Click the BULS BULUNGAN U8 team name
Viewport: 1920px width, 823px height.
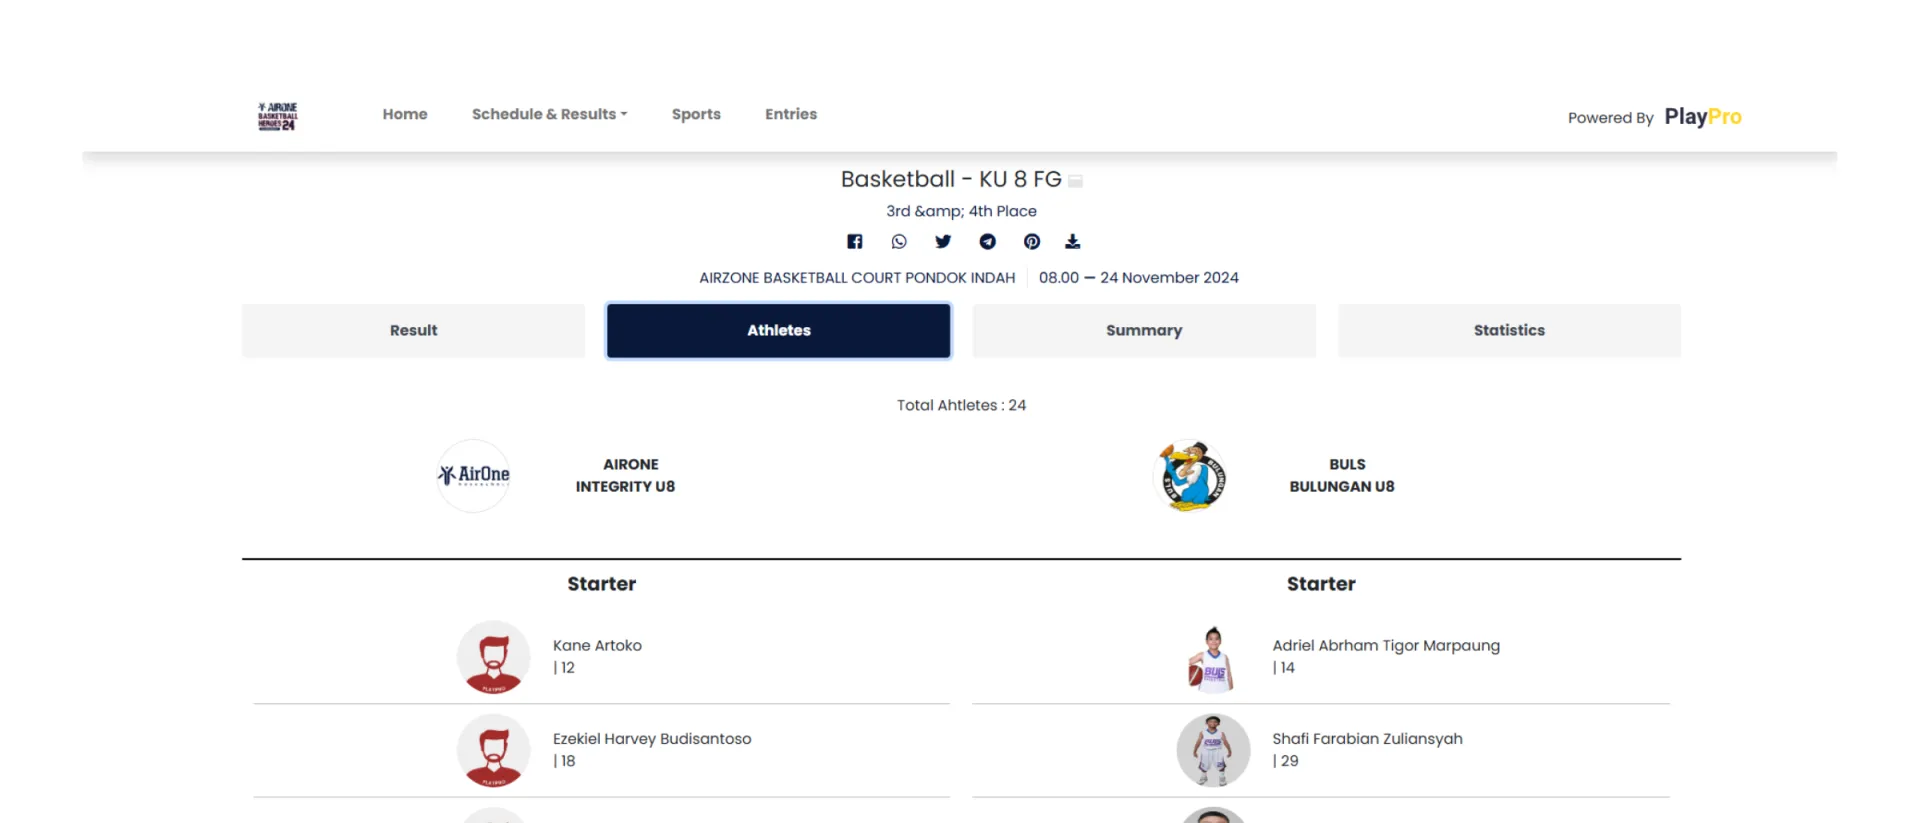pyautogui.click(x=1342, y=476)
